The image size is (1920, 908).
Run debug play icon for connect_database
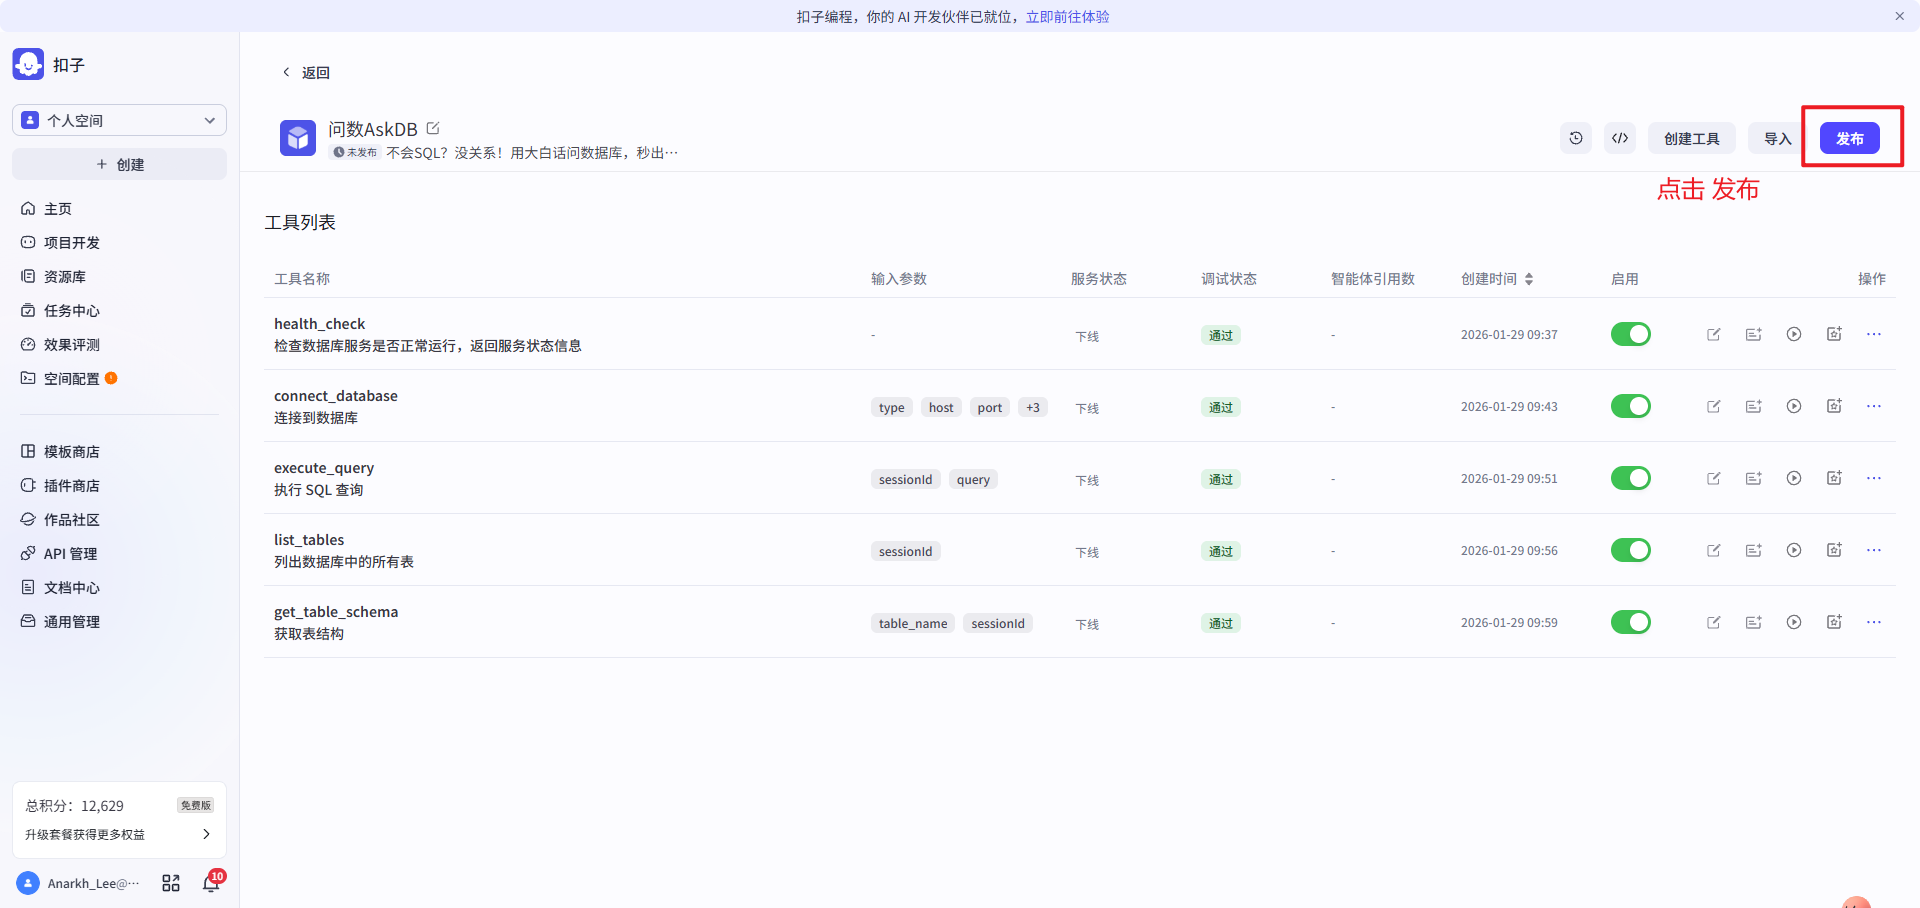pyautogui.click(x=1794, y=406)
